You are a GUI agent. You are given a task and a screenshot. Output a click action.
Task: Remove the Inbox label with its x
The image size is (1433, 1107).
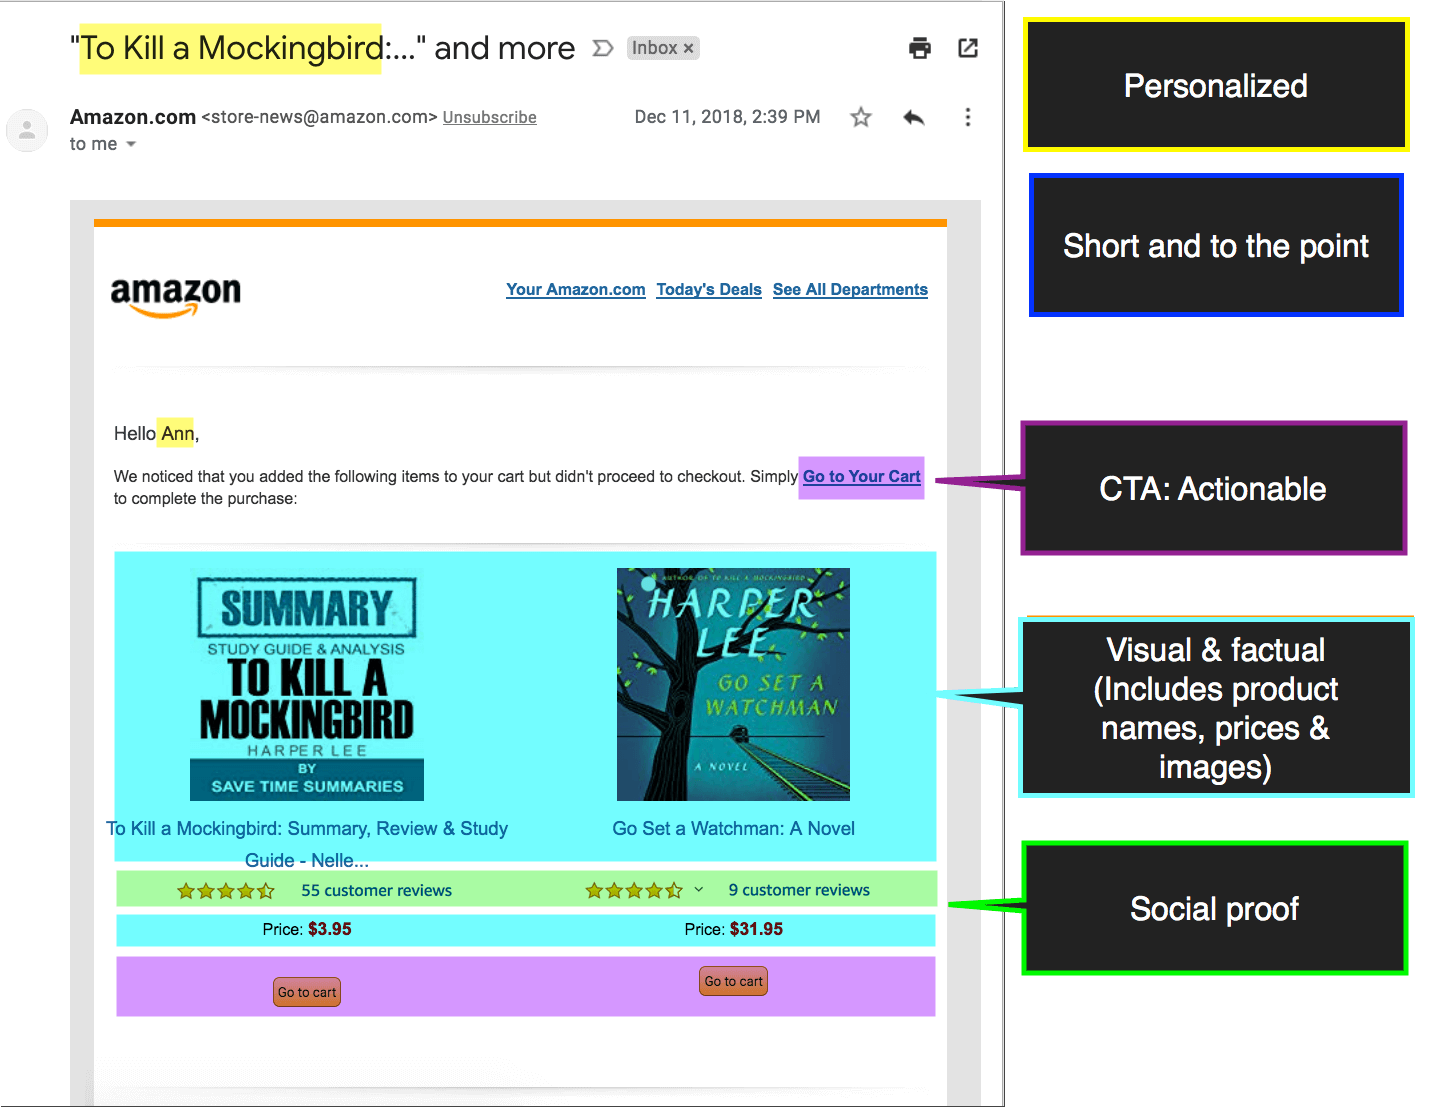pyautogui.click(x=688, y=48)
